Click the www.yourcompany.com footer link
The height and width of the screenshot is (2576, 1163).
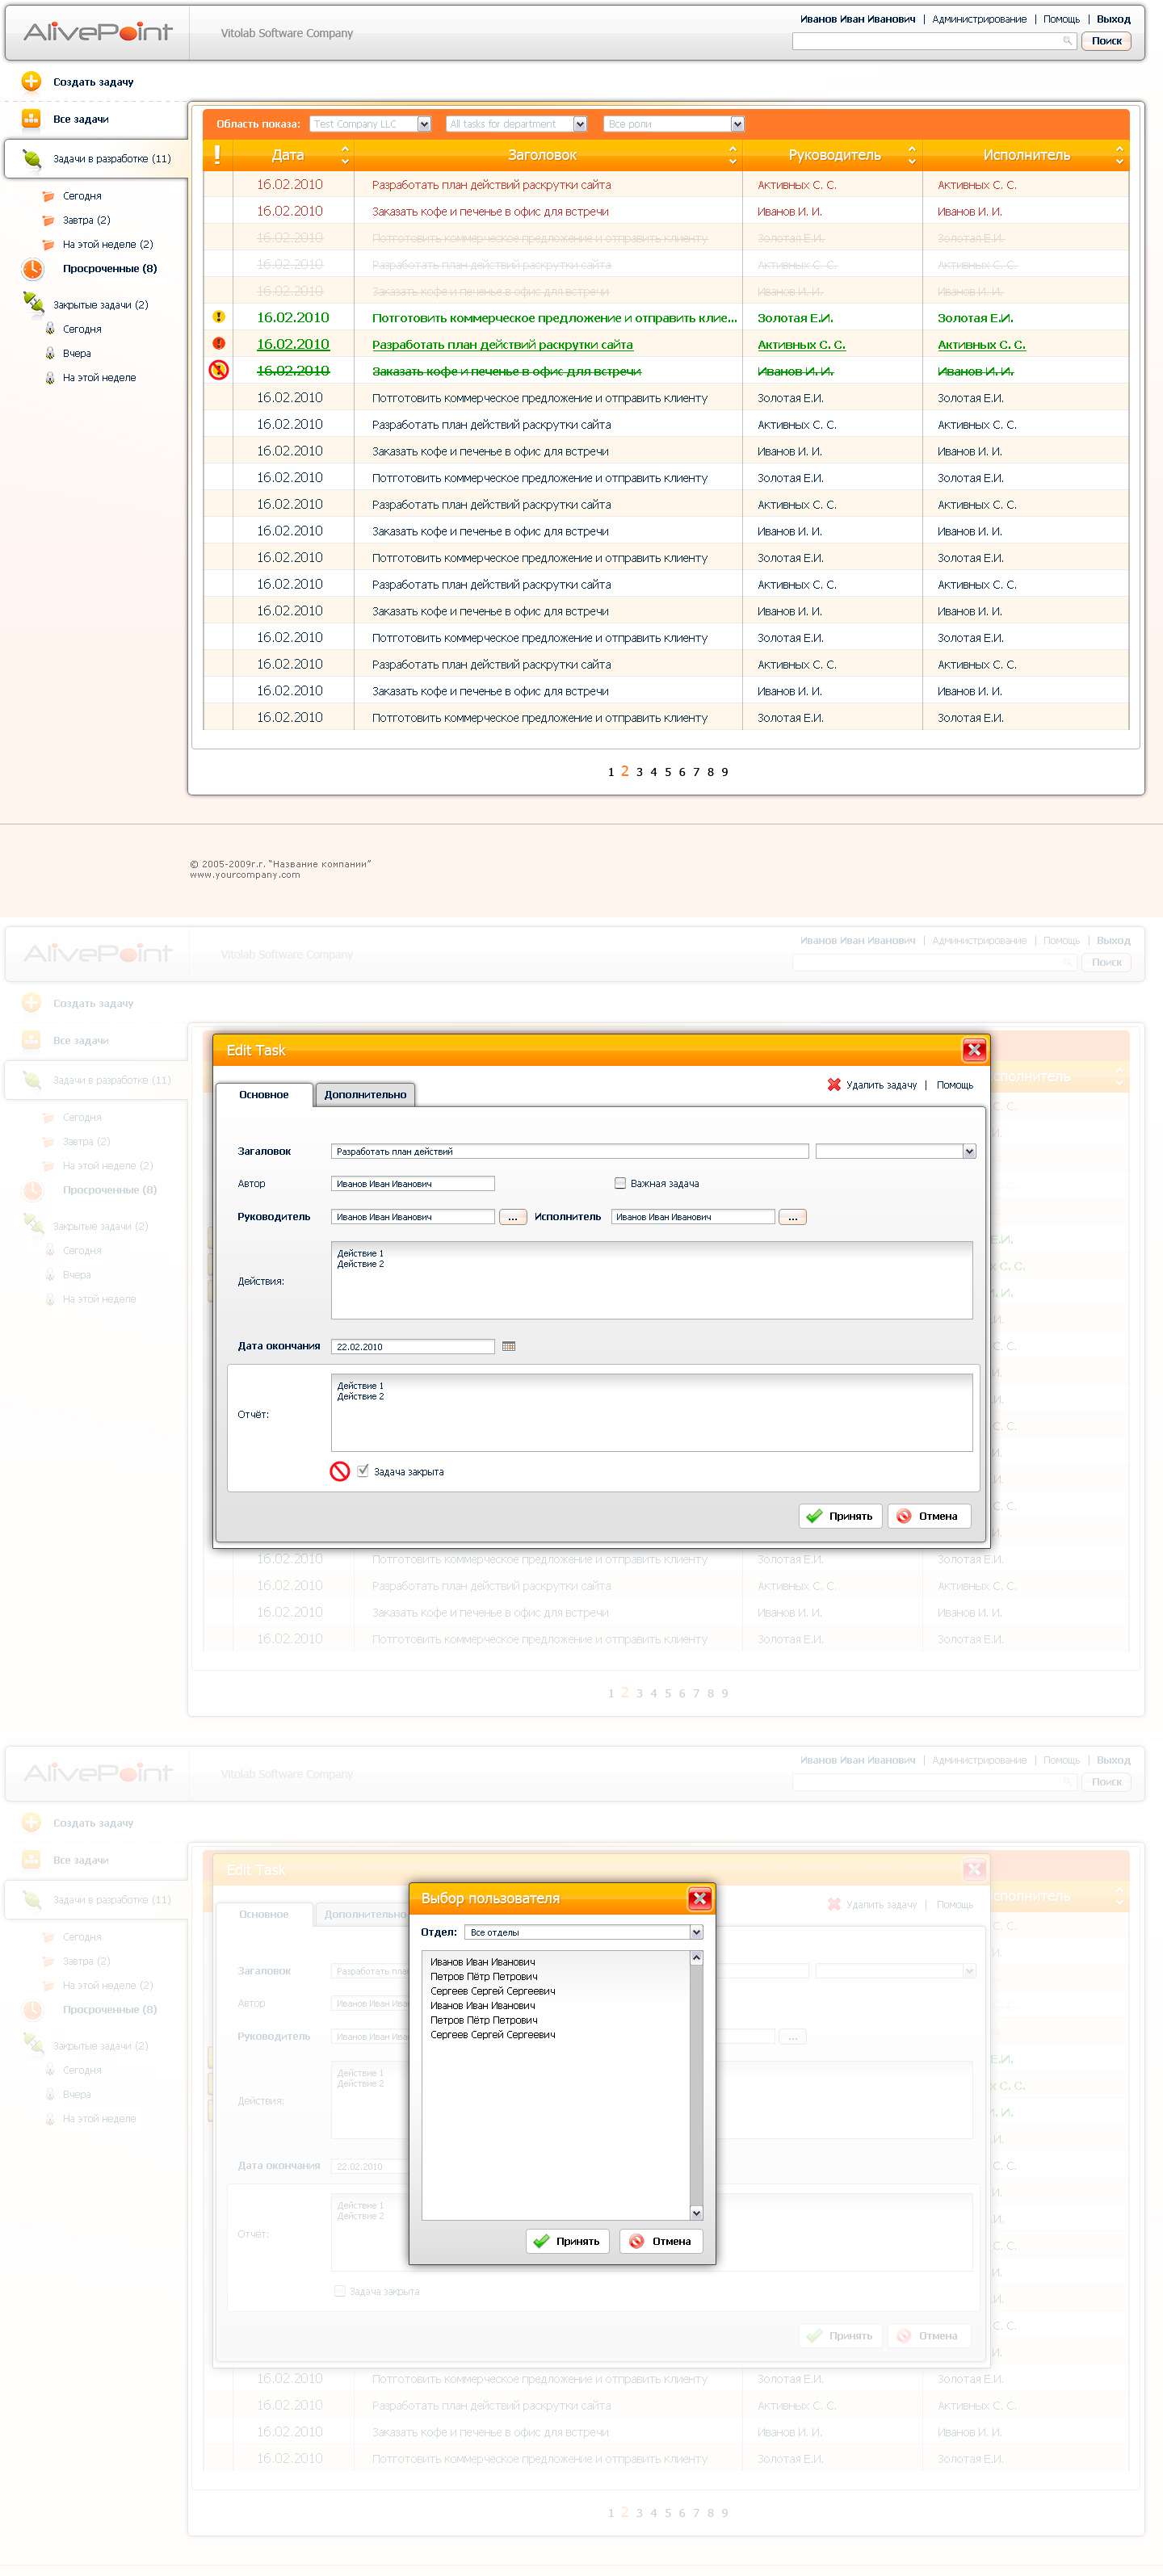245,875
